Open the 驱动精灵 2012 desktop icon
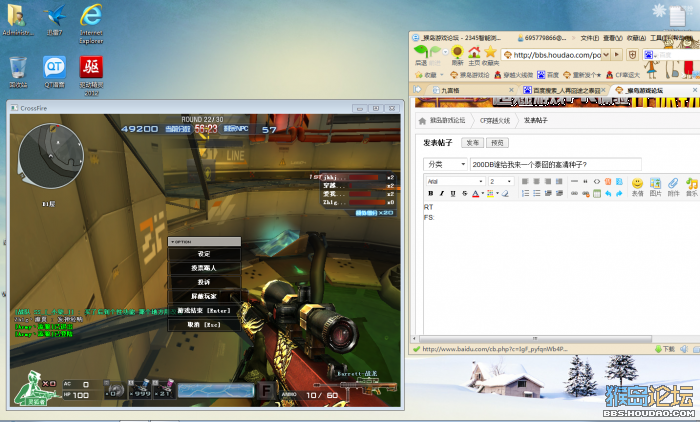This screenshot has width=700, height=422. tap(91, 75)
